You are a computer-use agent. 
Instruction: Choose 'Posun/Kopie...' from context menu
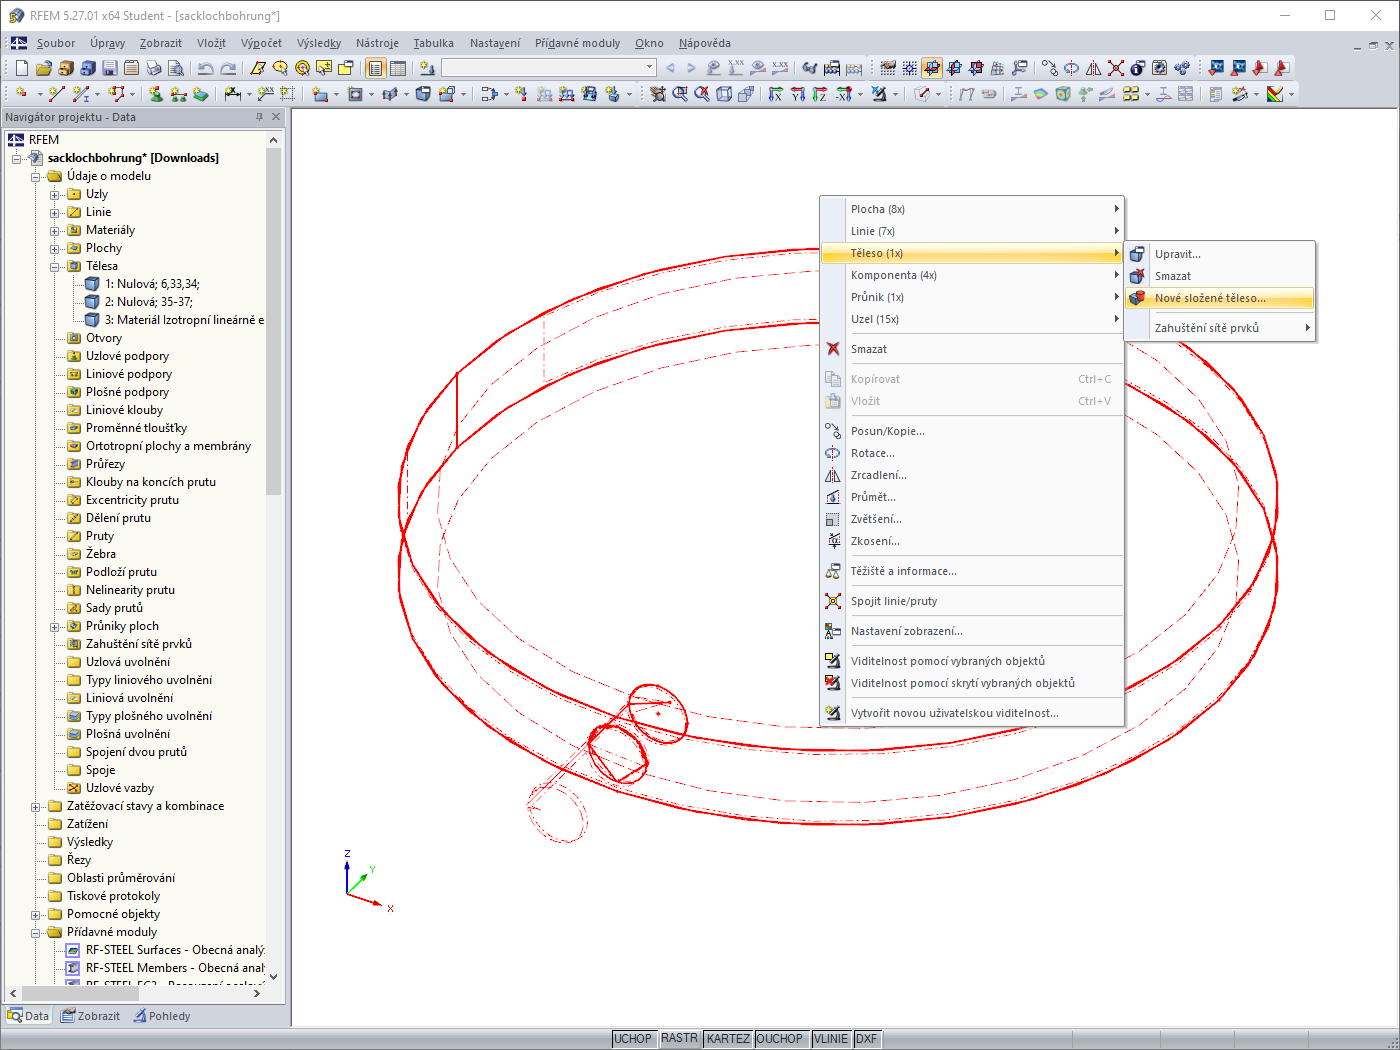coord(972,431)
